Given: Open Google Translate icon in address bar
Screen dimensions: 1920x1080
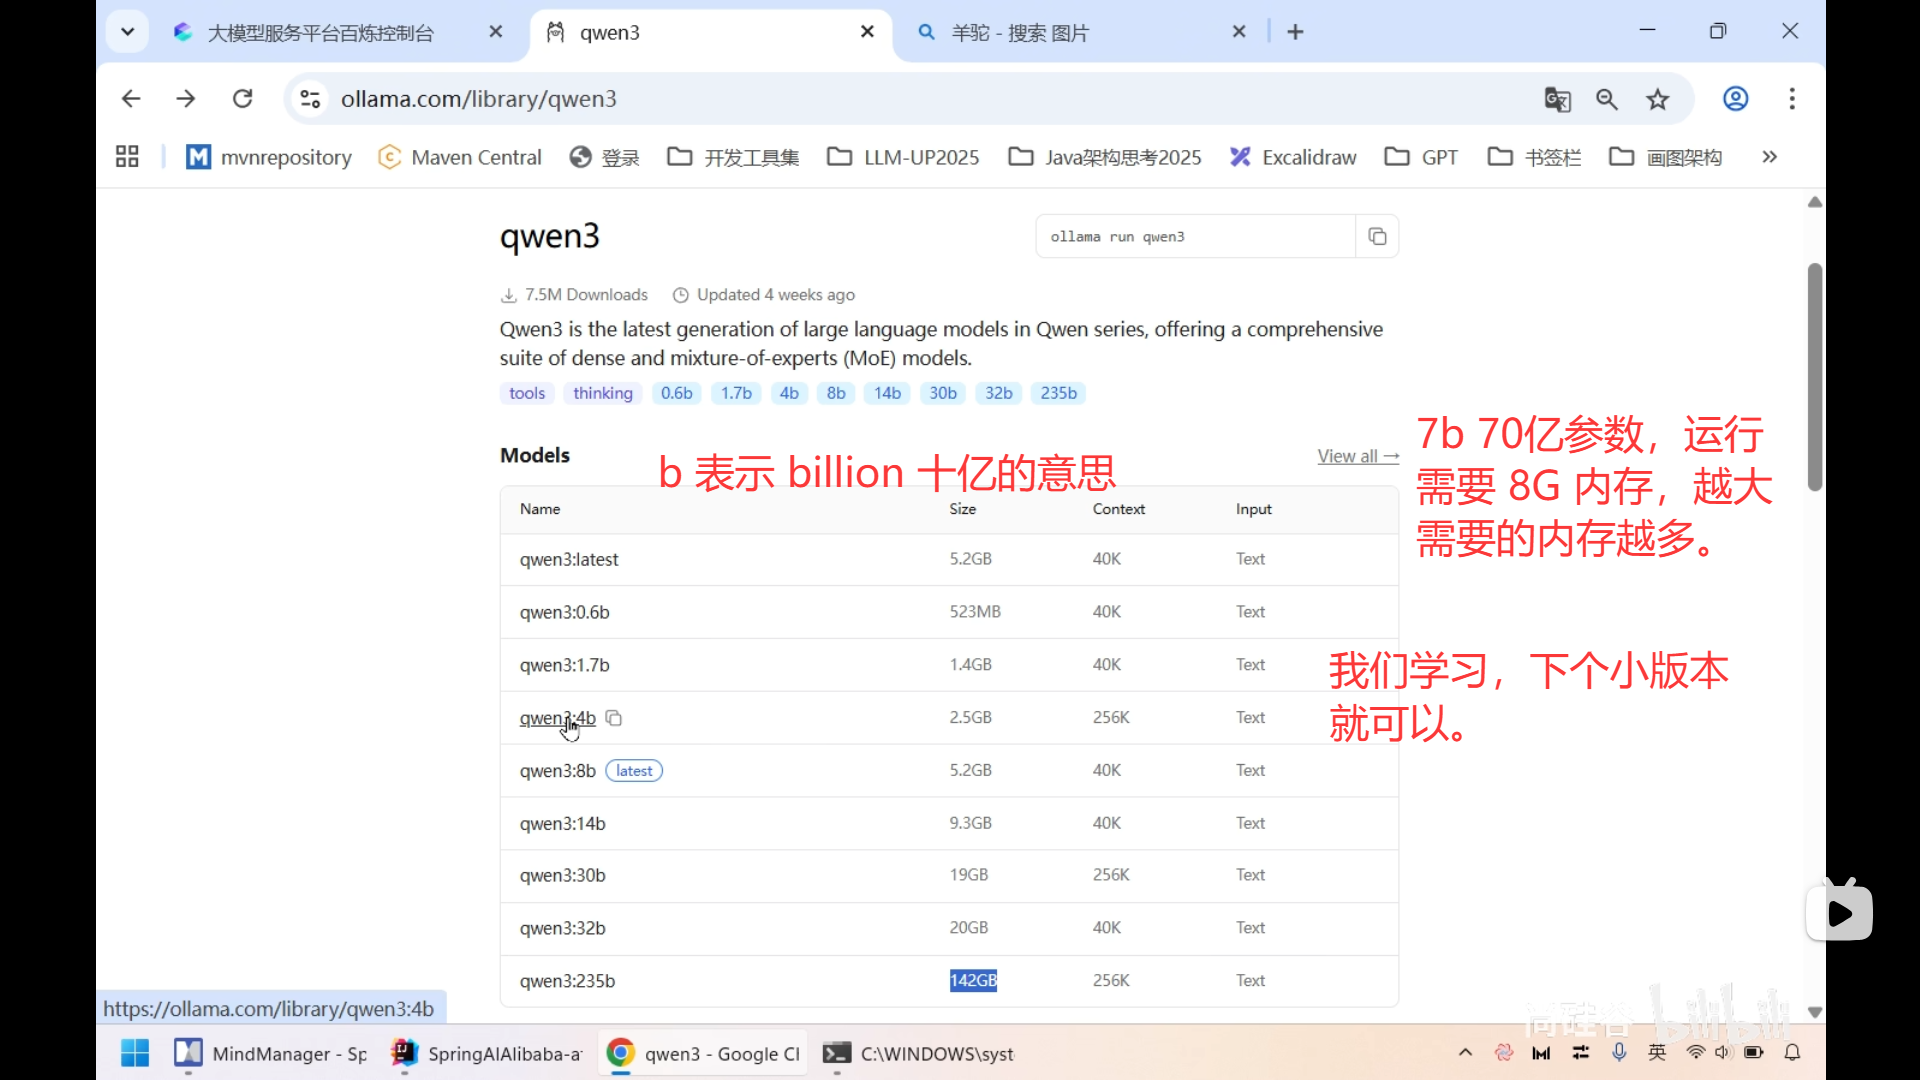Looking at the screenshot, I should point(1558,99).
